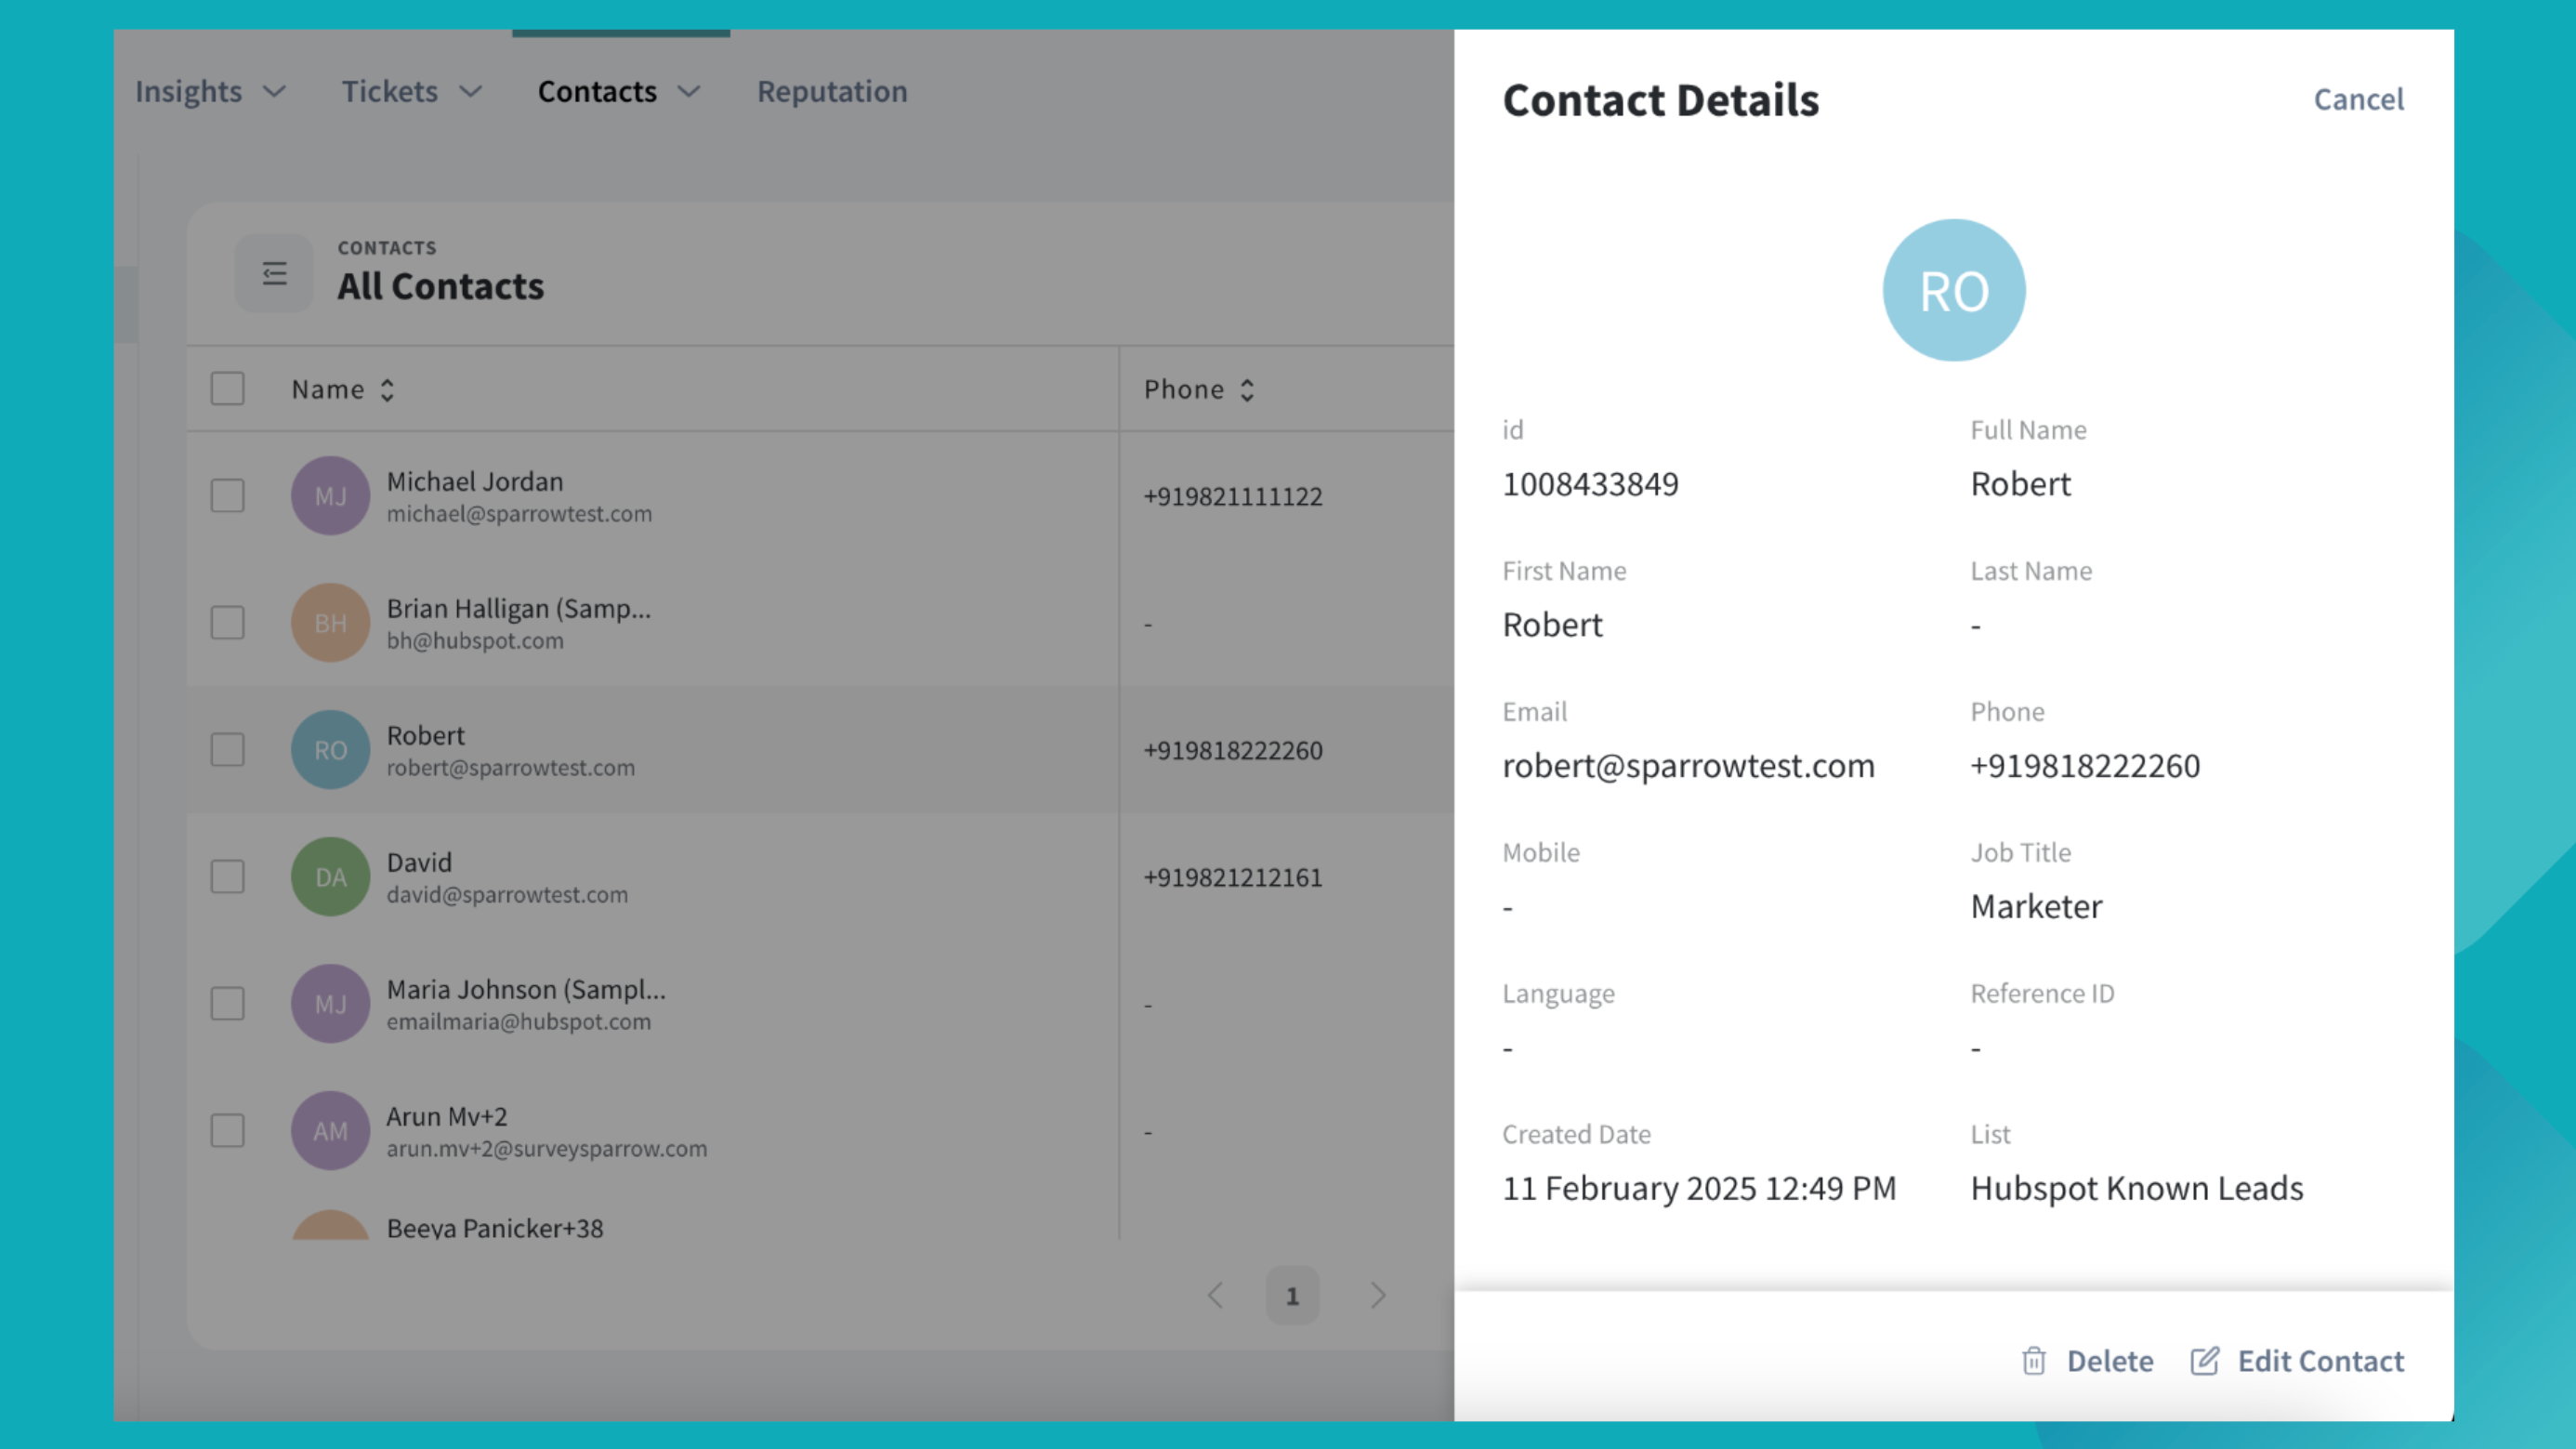Click the collapse sidebar list icon
The width and height of the screenshot is (2576, 1449).
point(274,273)
